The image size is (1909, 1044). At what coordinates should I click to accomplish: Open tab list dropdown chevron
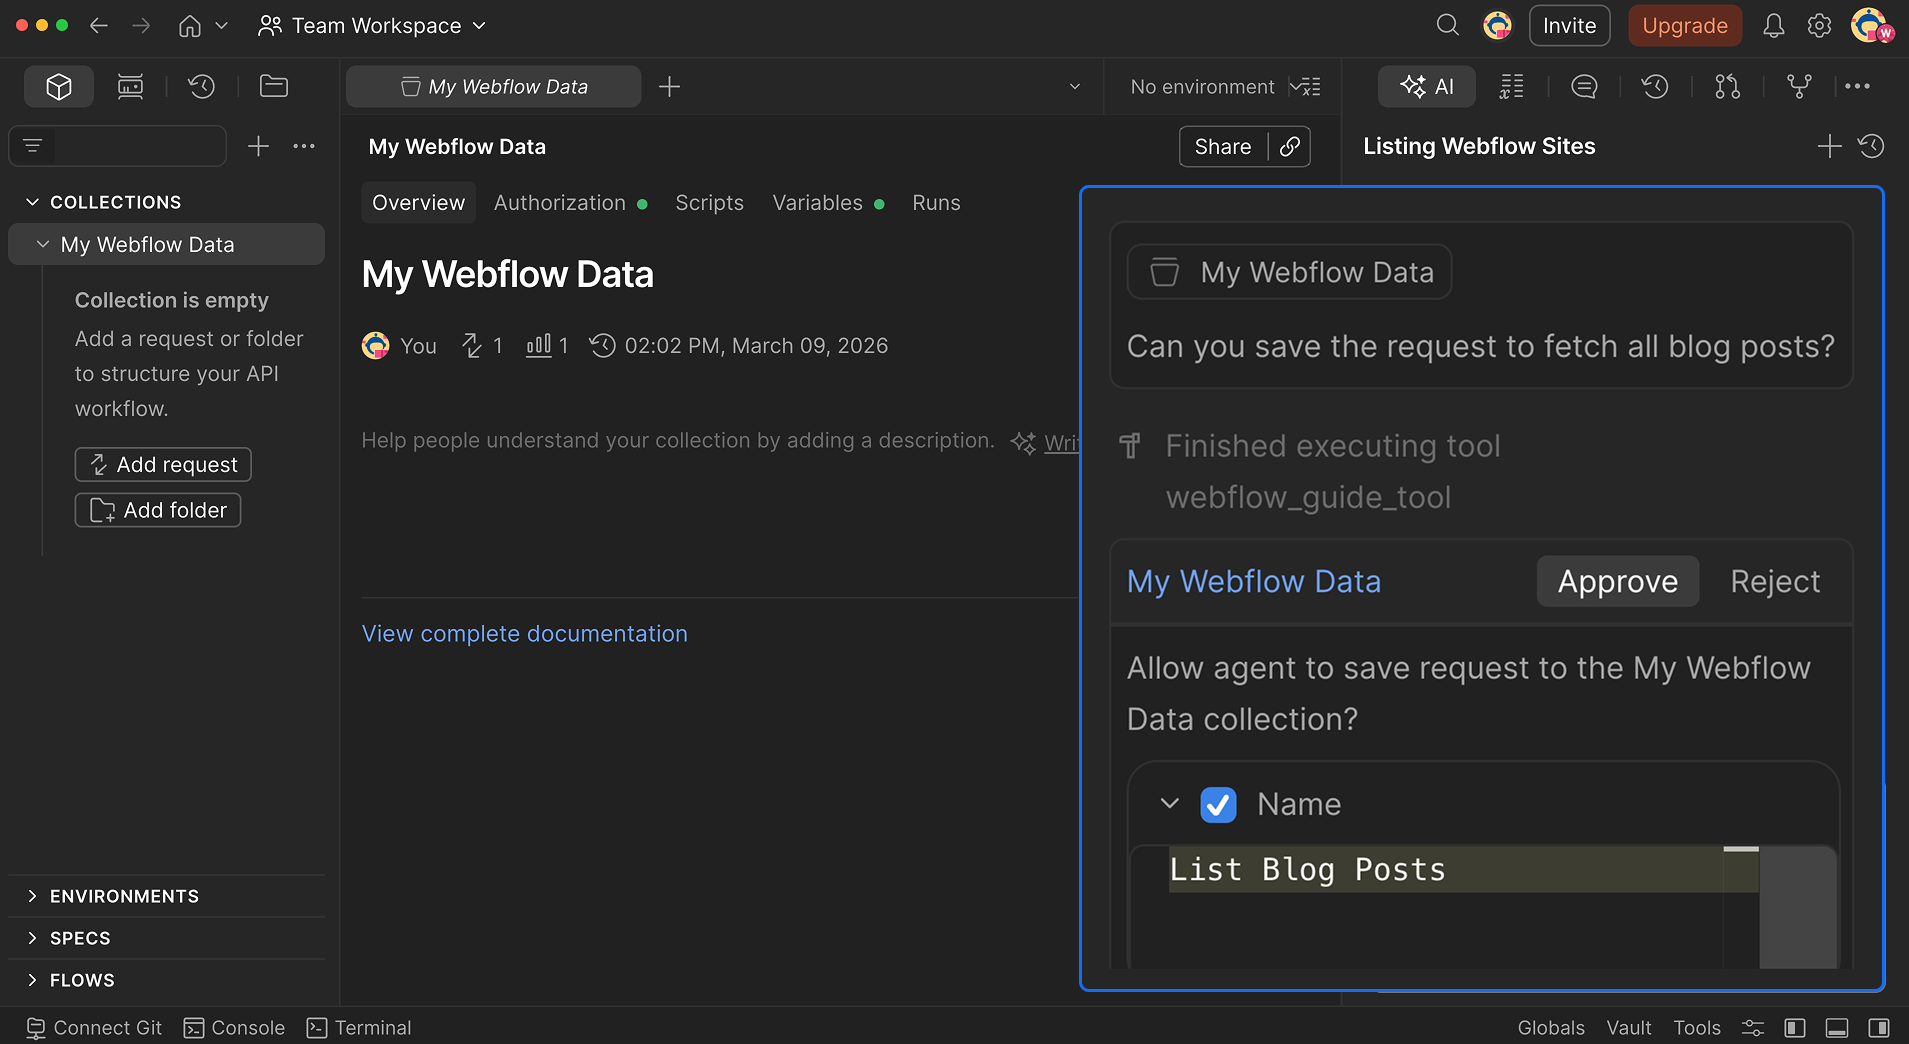(x=1075, y=87)
